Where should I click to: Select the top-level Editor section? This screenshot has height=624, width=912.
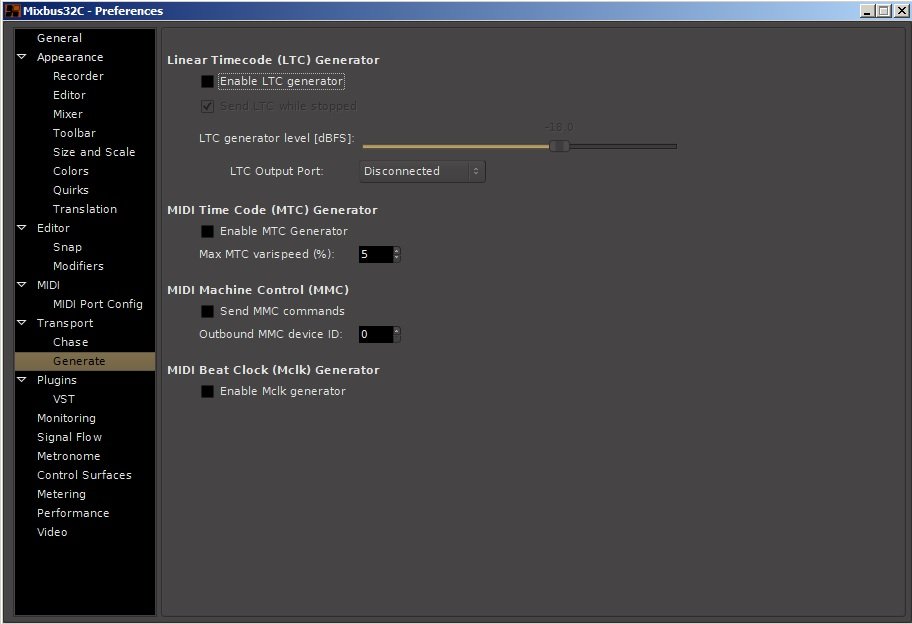click(x=54, y=228)
